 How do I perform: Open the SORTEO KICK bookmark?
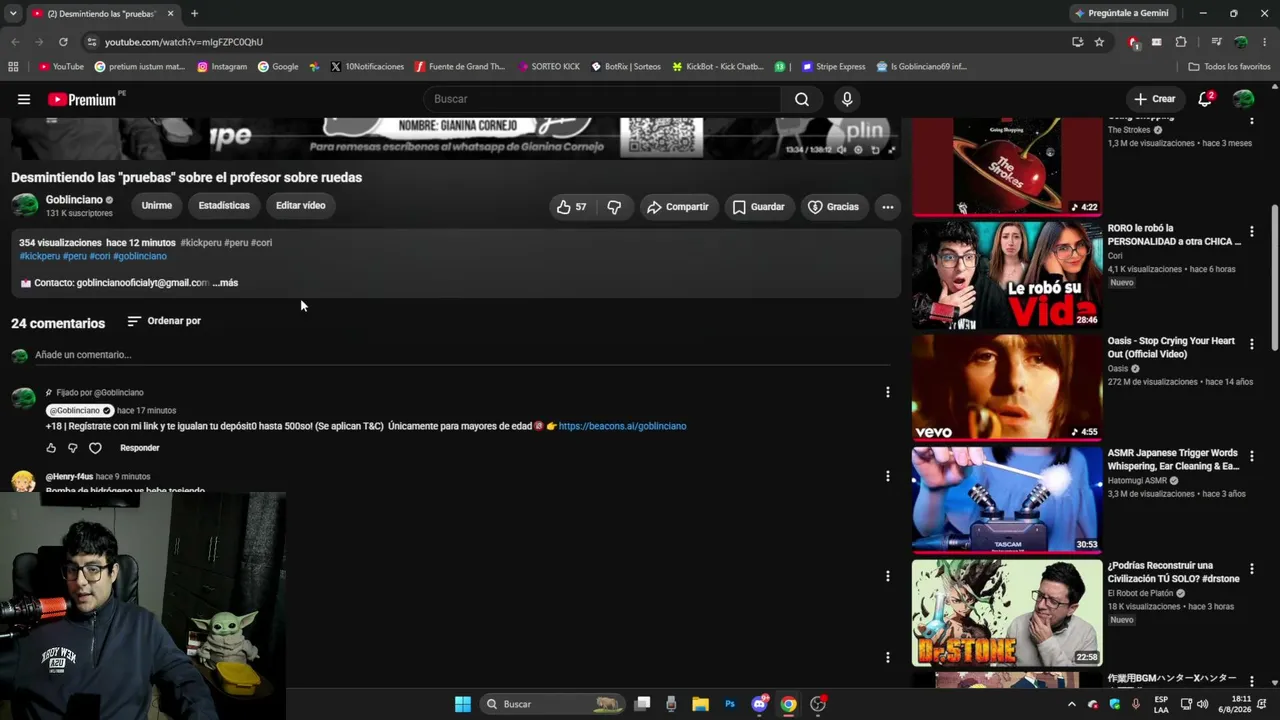(x=549, y=67)
